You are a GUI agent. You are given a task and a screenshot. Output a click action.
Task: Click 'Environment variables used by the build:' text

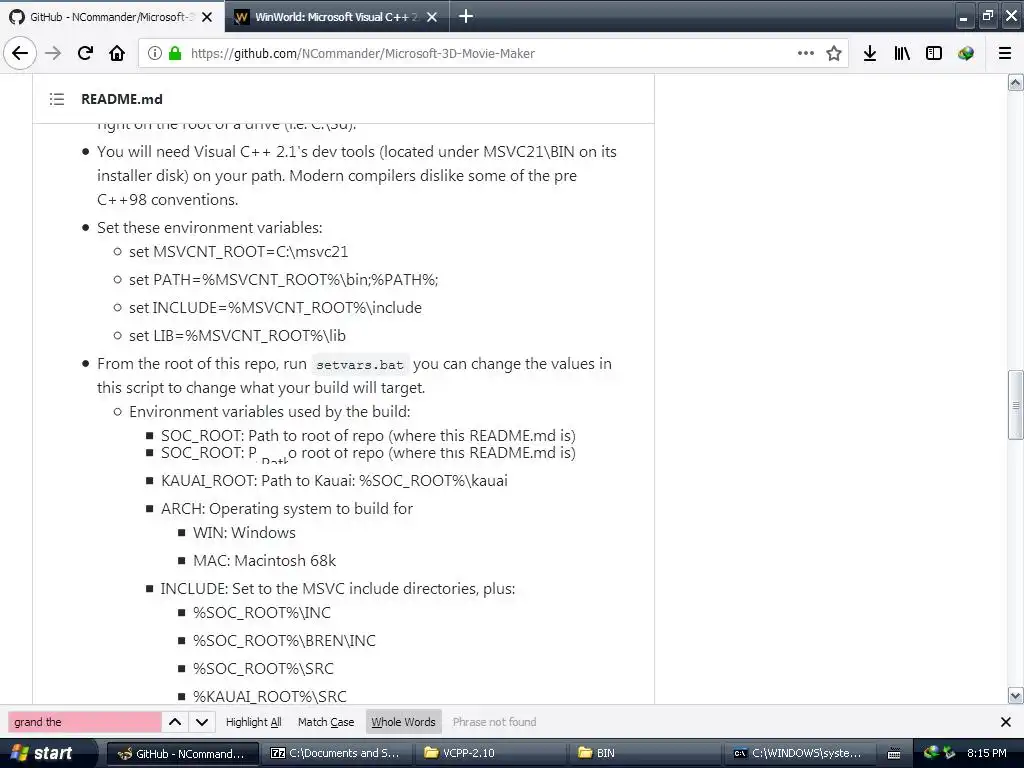(270, 411)
